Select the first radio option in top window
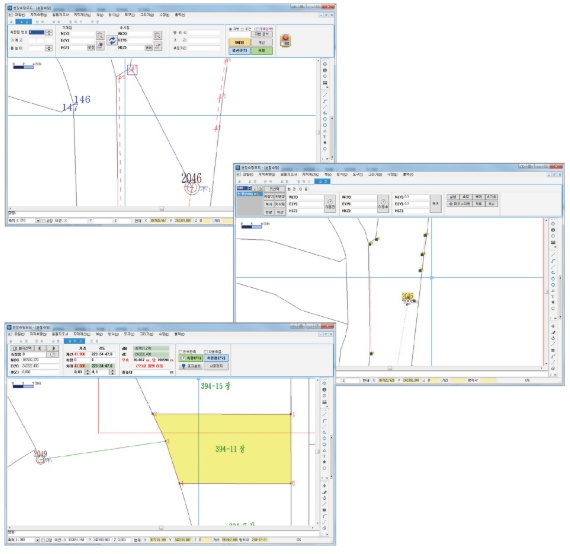 point(230,29)
